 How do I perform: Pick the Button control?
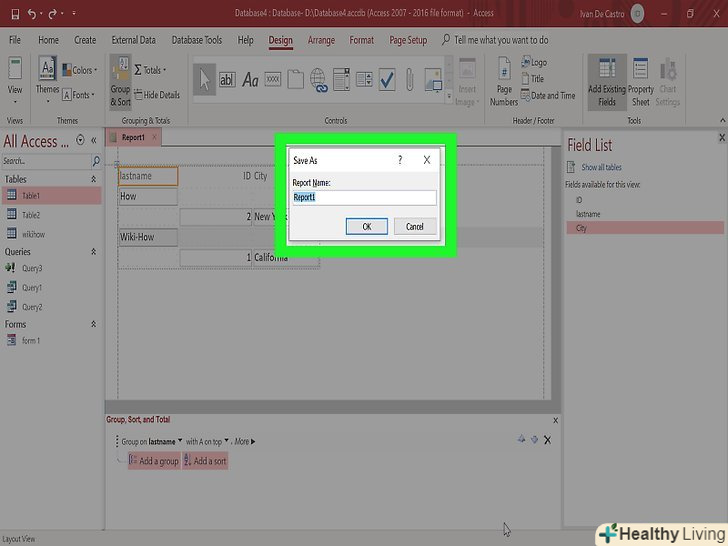(x=273, y=80)
